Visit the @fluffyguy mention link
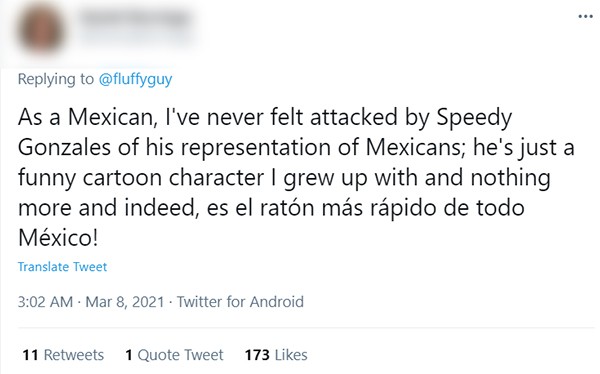The height and width of the screenshot is (374, 600). pyautogui.click(x=135, y=79)
